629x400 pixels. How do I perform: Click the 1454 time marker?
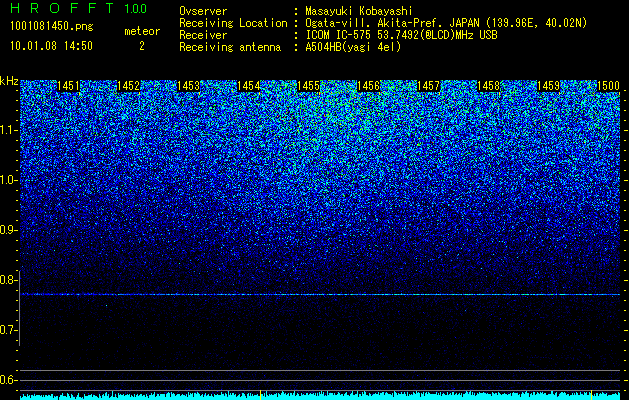[248, 86]
